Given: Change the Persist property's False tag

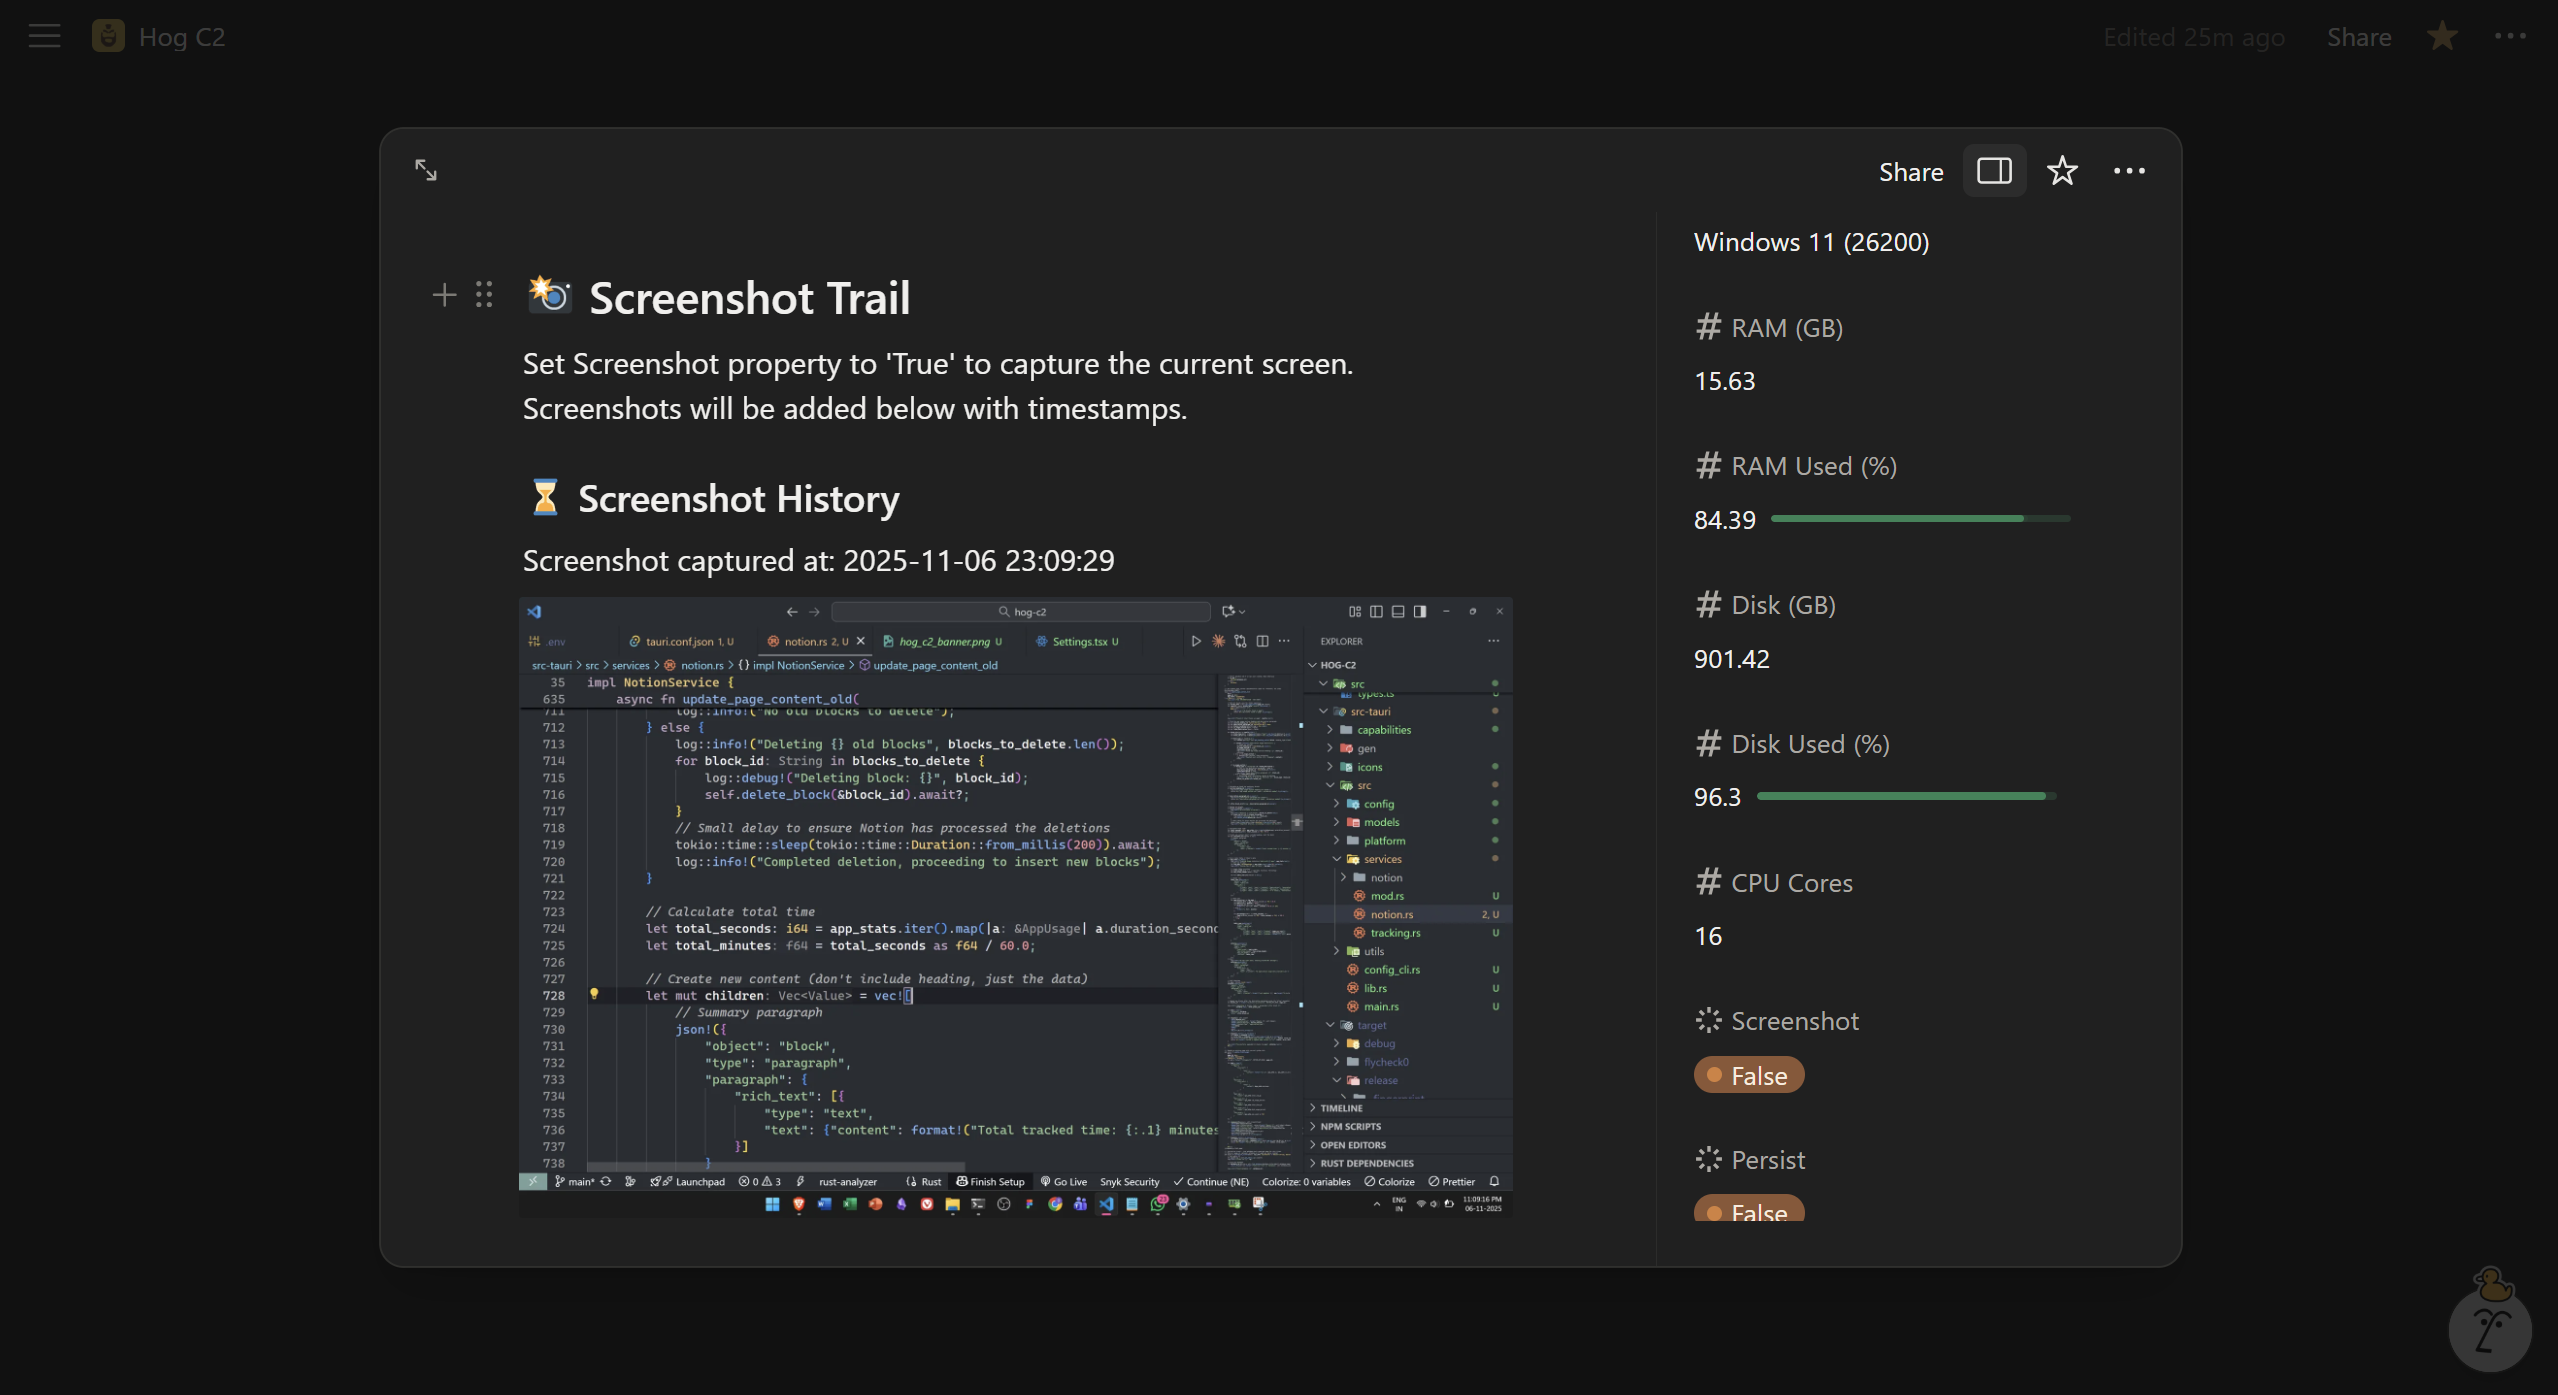Looking at the screenshot, I should (1749, 1210).
